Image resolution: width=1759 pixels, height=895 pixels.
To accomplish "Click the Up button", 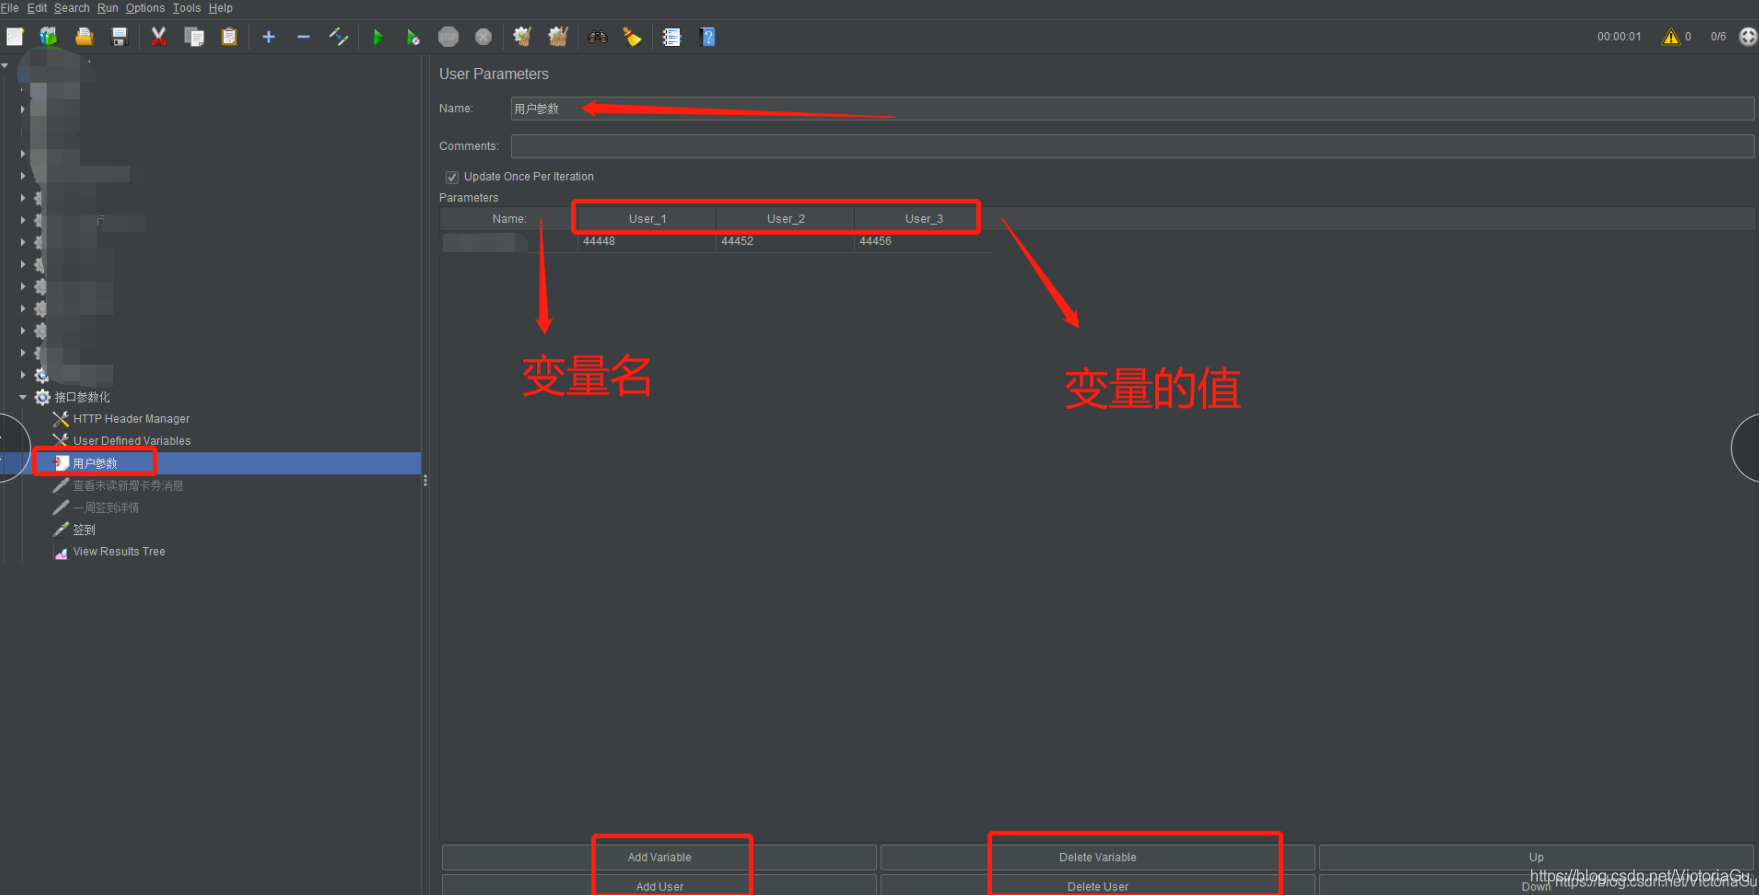I will pyautogui.click(x=1536, y=857).
